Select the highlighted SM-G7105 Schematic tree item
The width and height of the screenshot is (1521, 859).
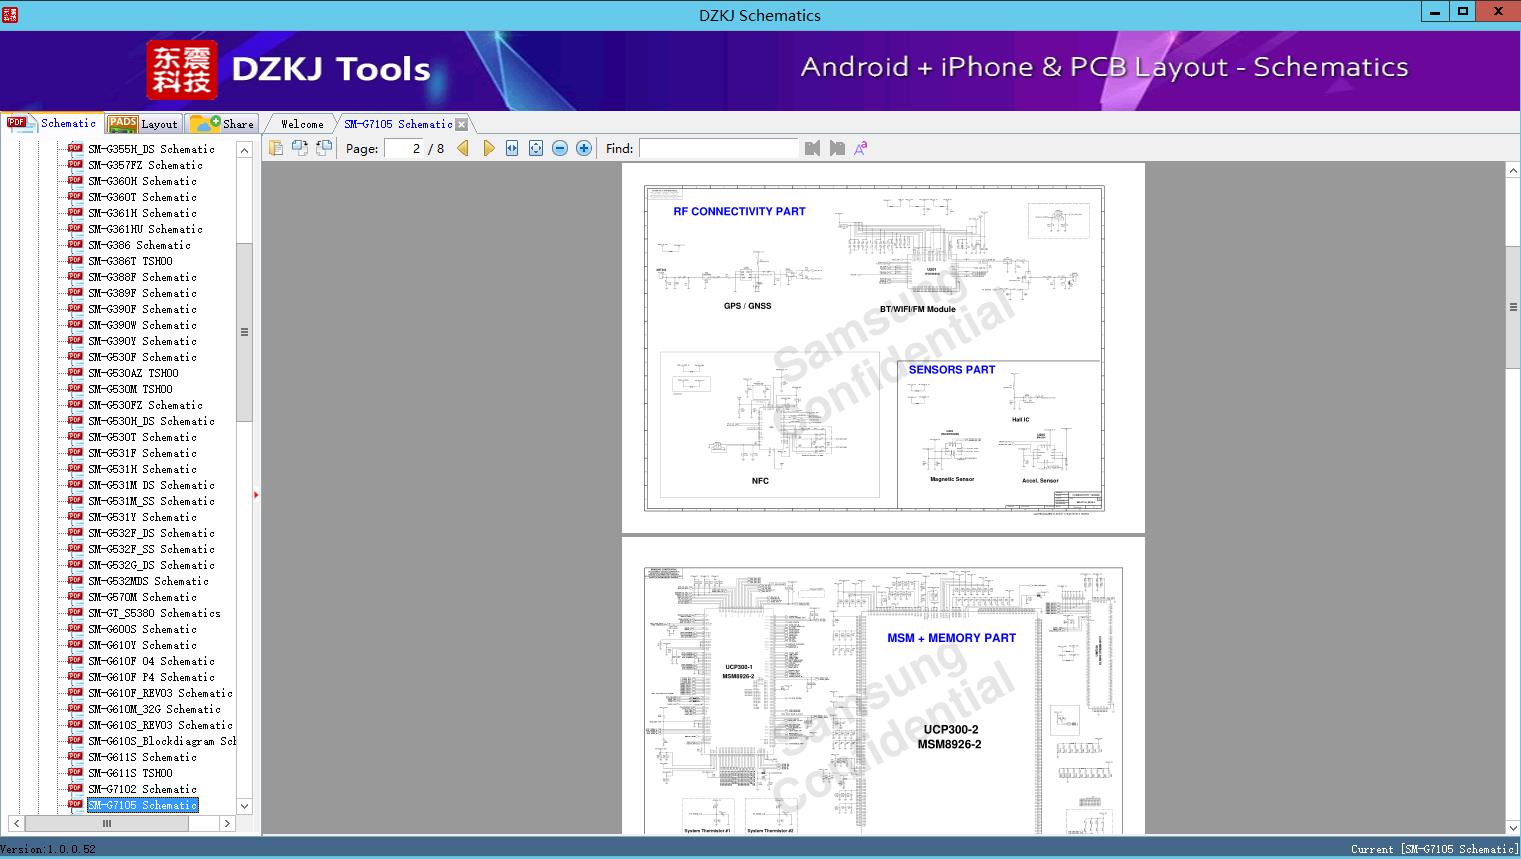click(143, 805)
